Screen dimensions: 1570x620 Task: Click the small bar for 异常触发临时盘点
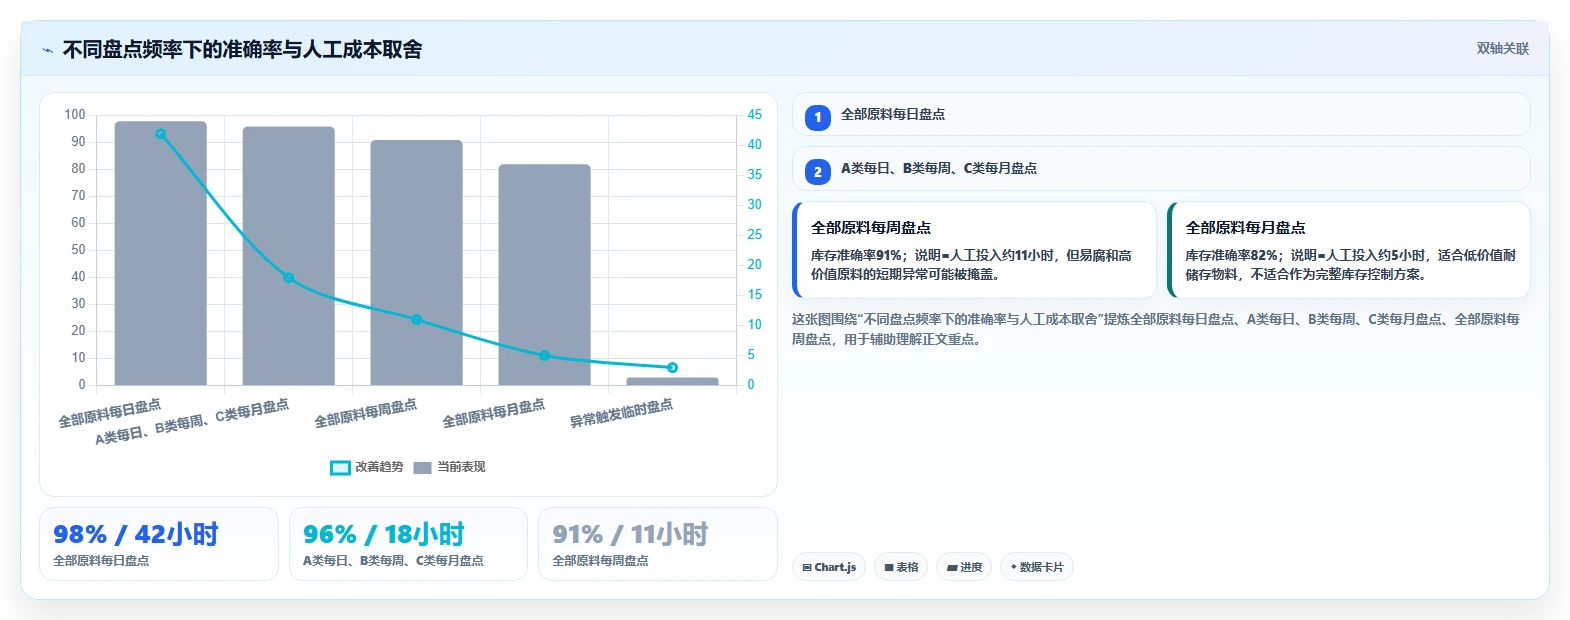(x=673, y=381)
